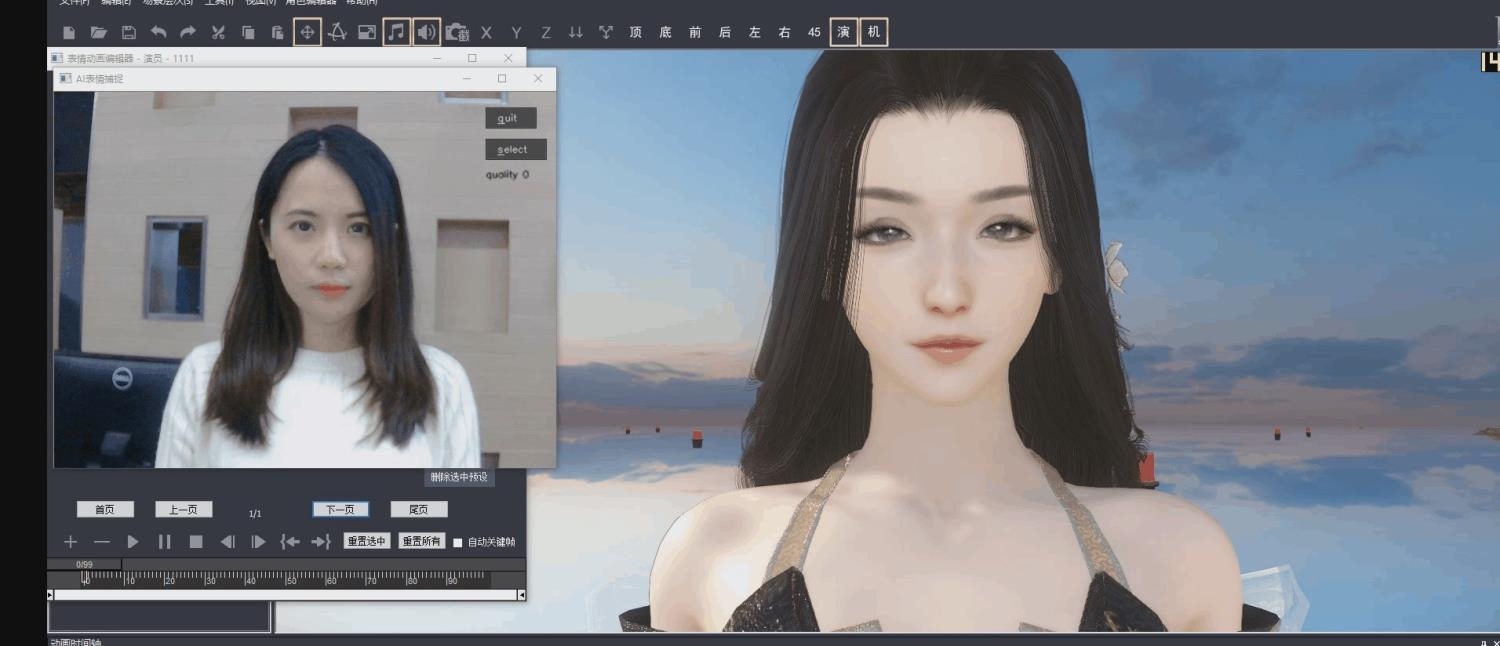Click the camera screenshot icon
The height and width of the screenshot is (646, 1500).
pyautogui.click(x=457, y=33)
